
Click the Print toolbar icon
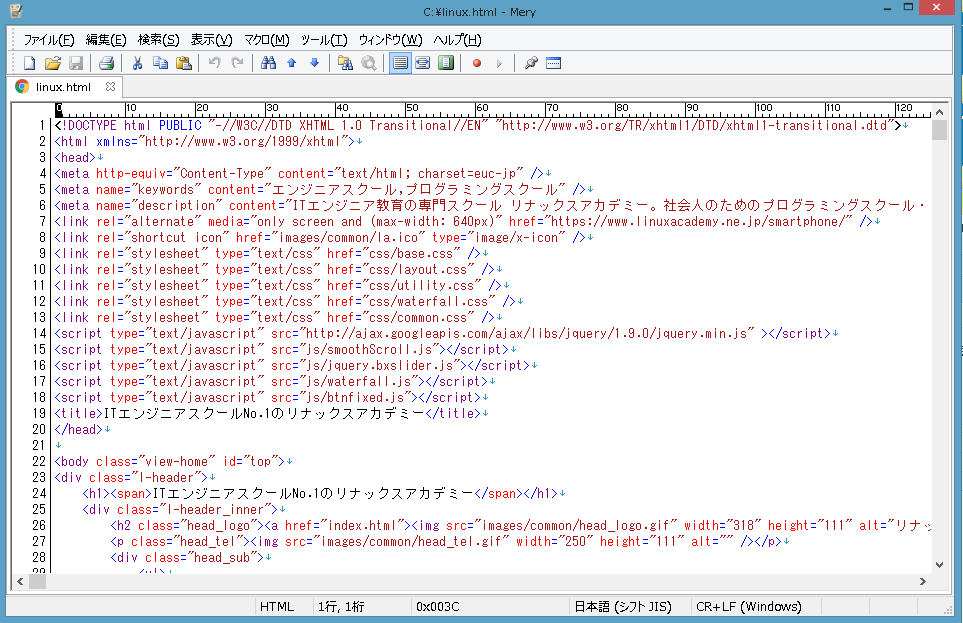click(106, 63)
